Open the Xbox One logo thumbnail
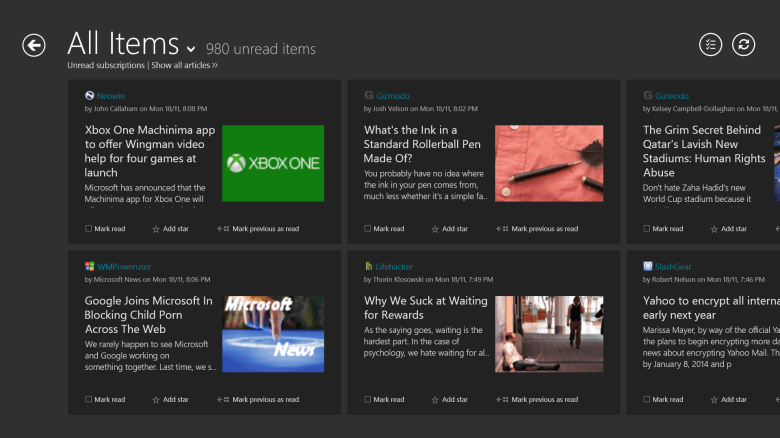 [273, 162]
